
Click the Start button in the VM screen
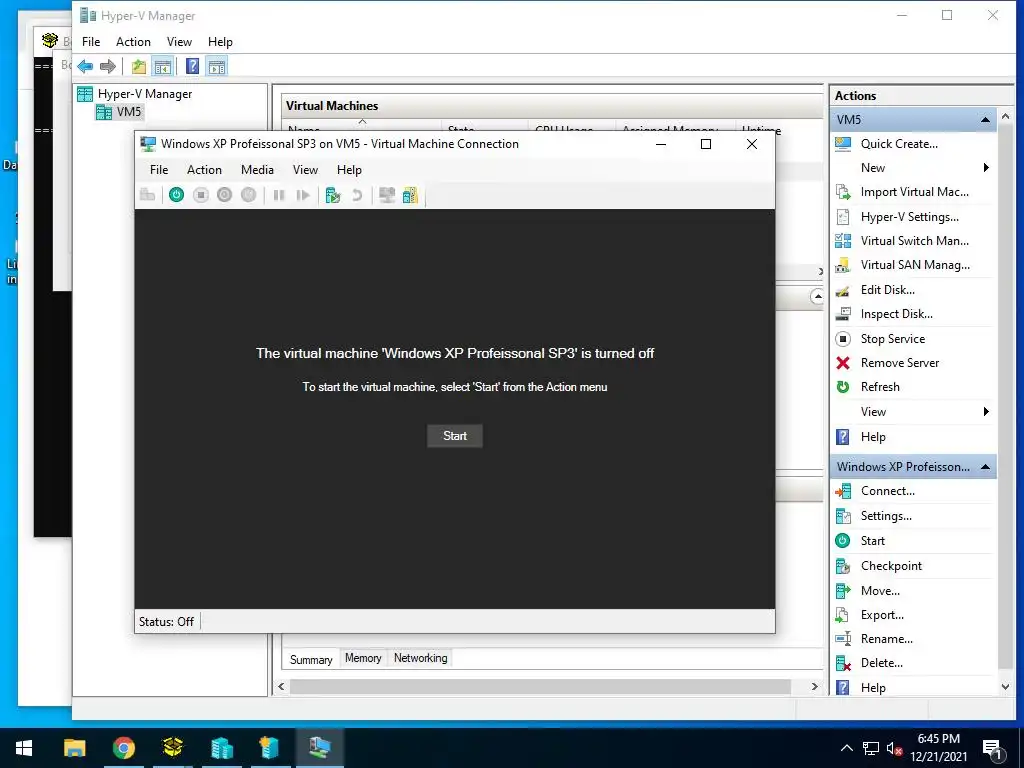455,436
